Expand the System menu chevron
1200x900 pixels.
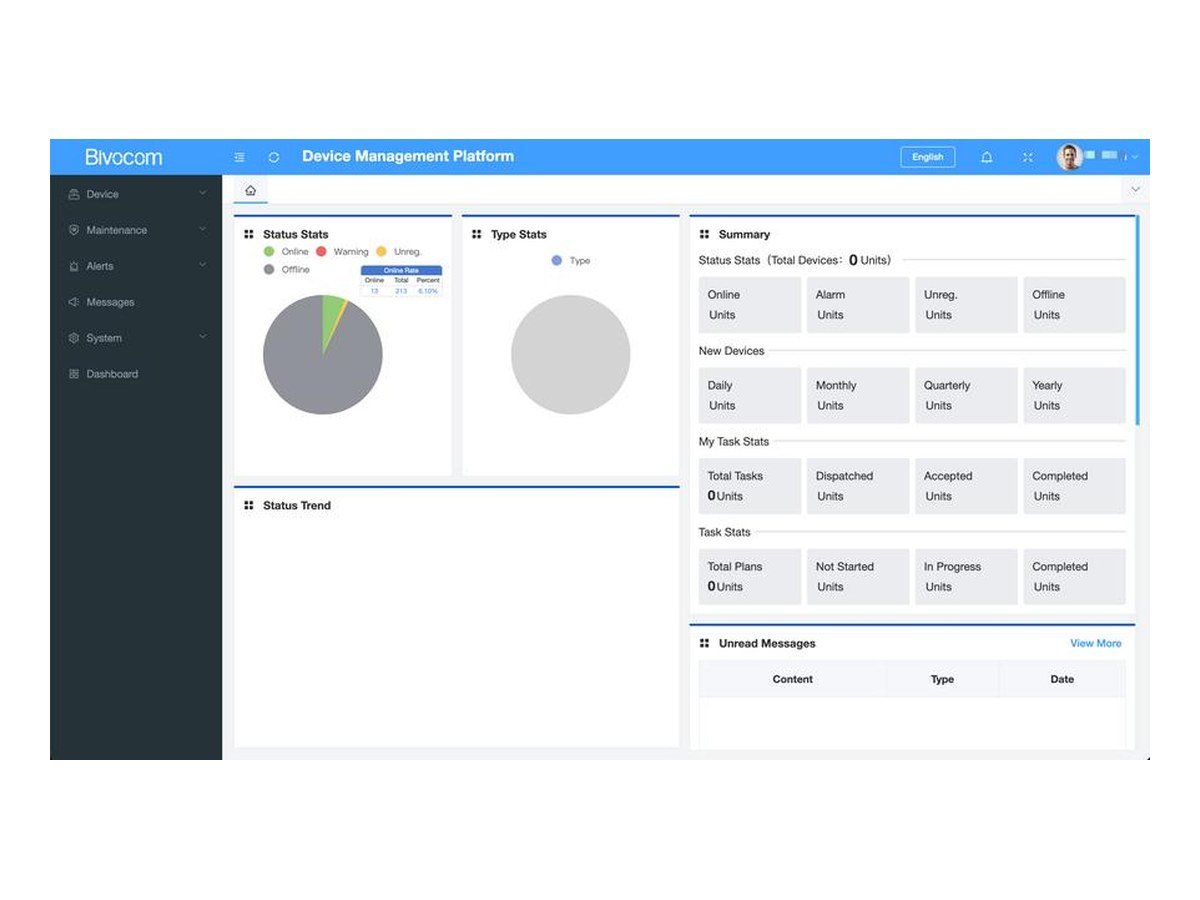pyautogui.click(x=202, y=337)
